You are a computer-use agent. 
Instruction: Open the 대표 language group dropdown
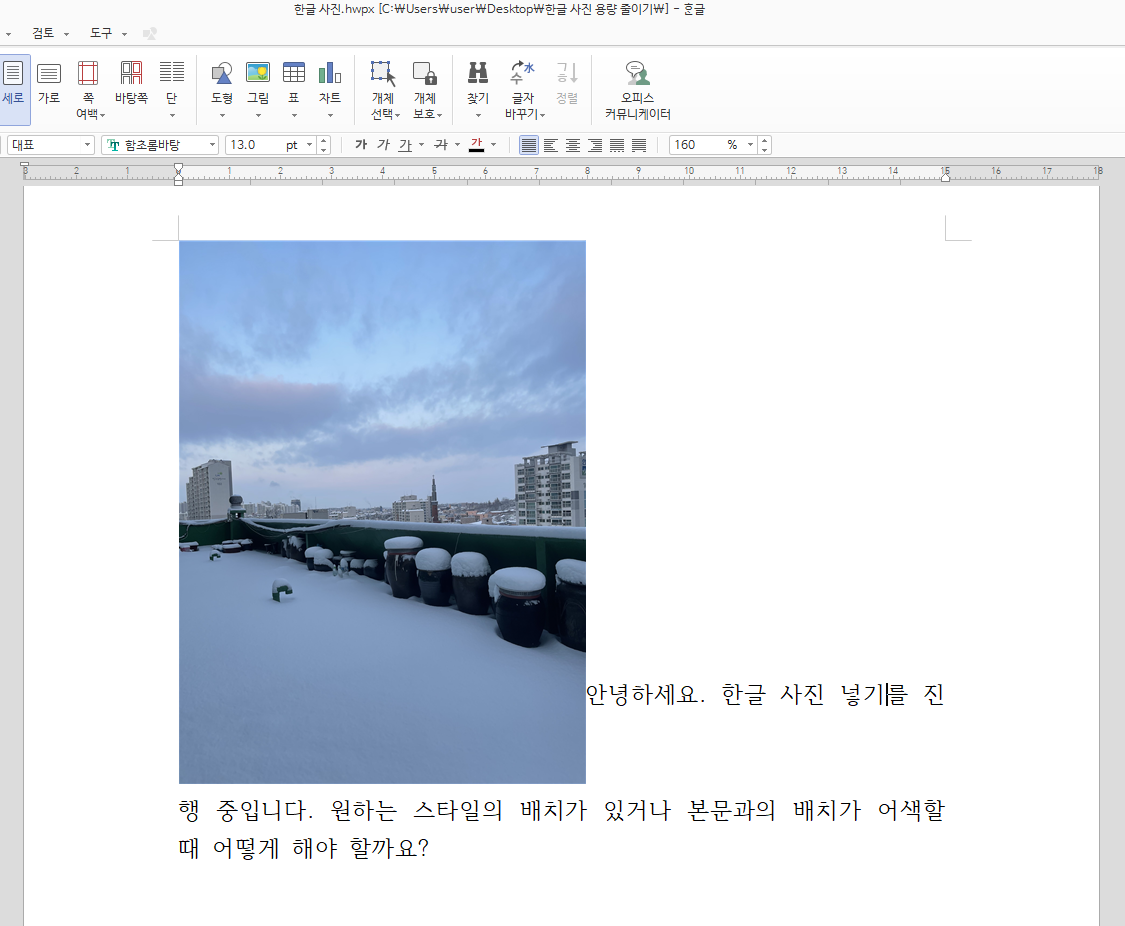point(51,145)
